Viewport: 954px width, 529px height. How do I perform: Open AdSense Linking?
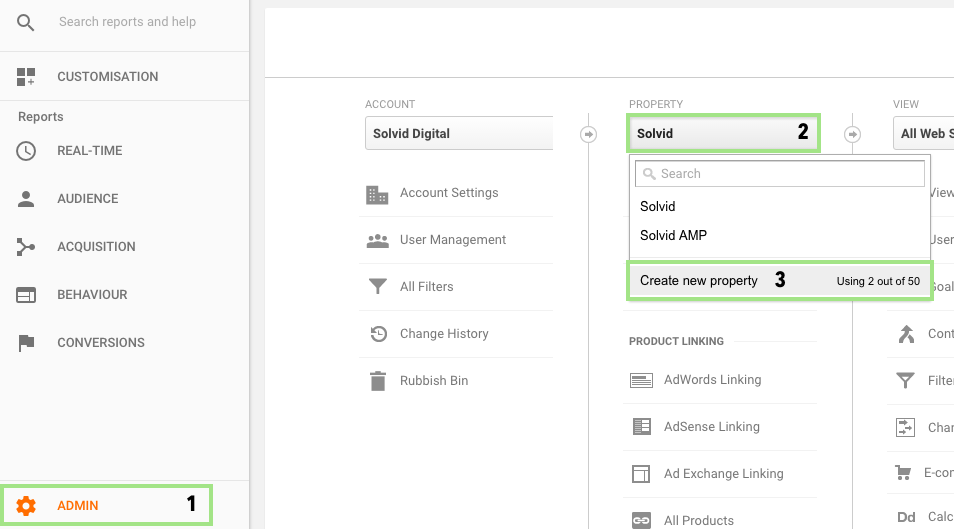(712, 427)
